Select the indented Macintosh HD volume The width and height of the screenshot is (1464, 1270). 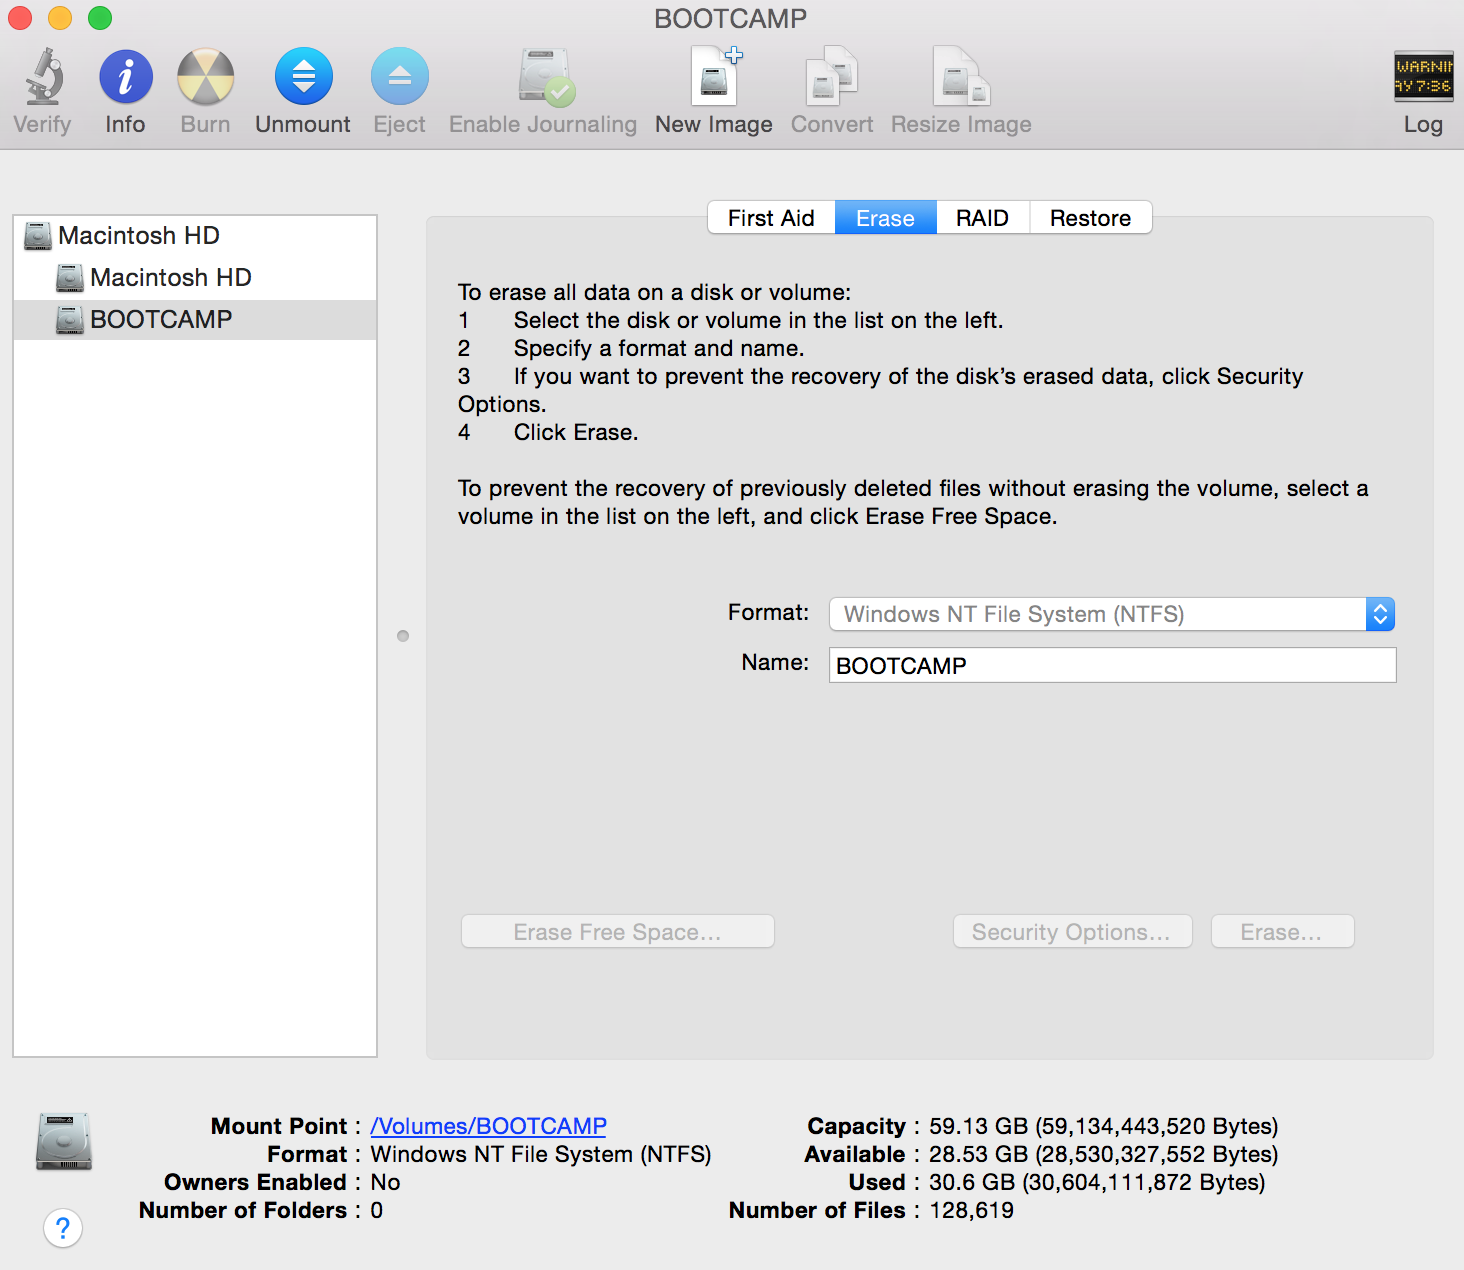[x=195, y=278]
